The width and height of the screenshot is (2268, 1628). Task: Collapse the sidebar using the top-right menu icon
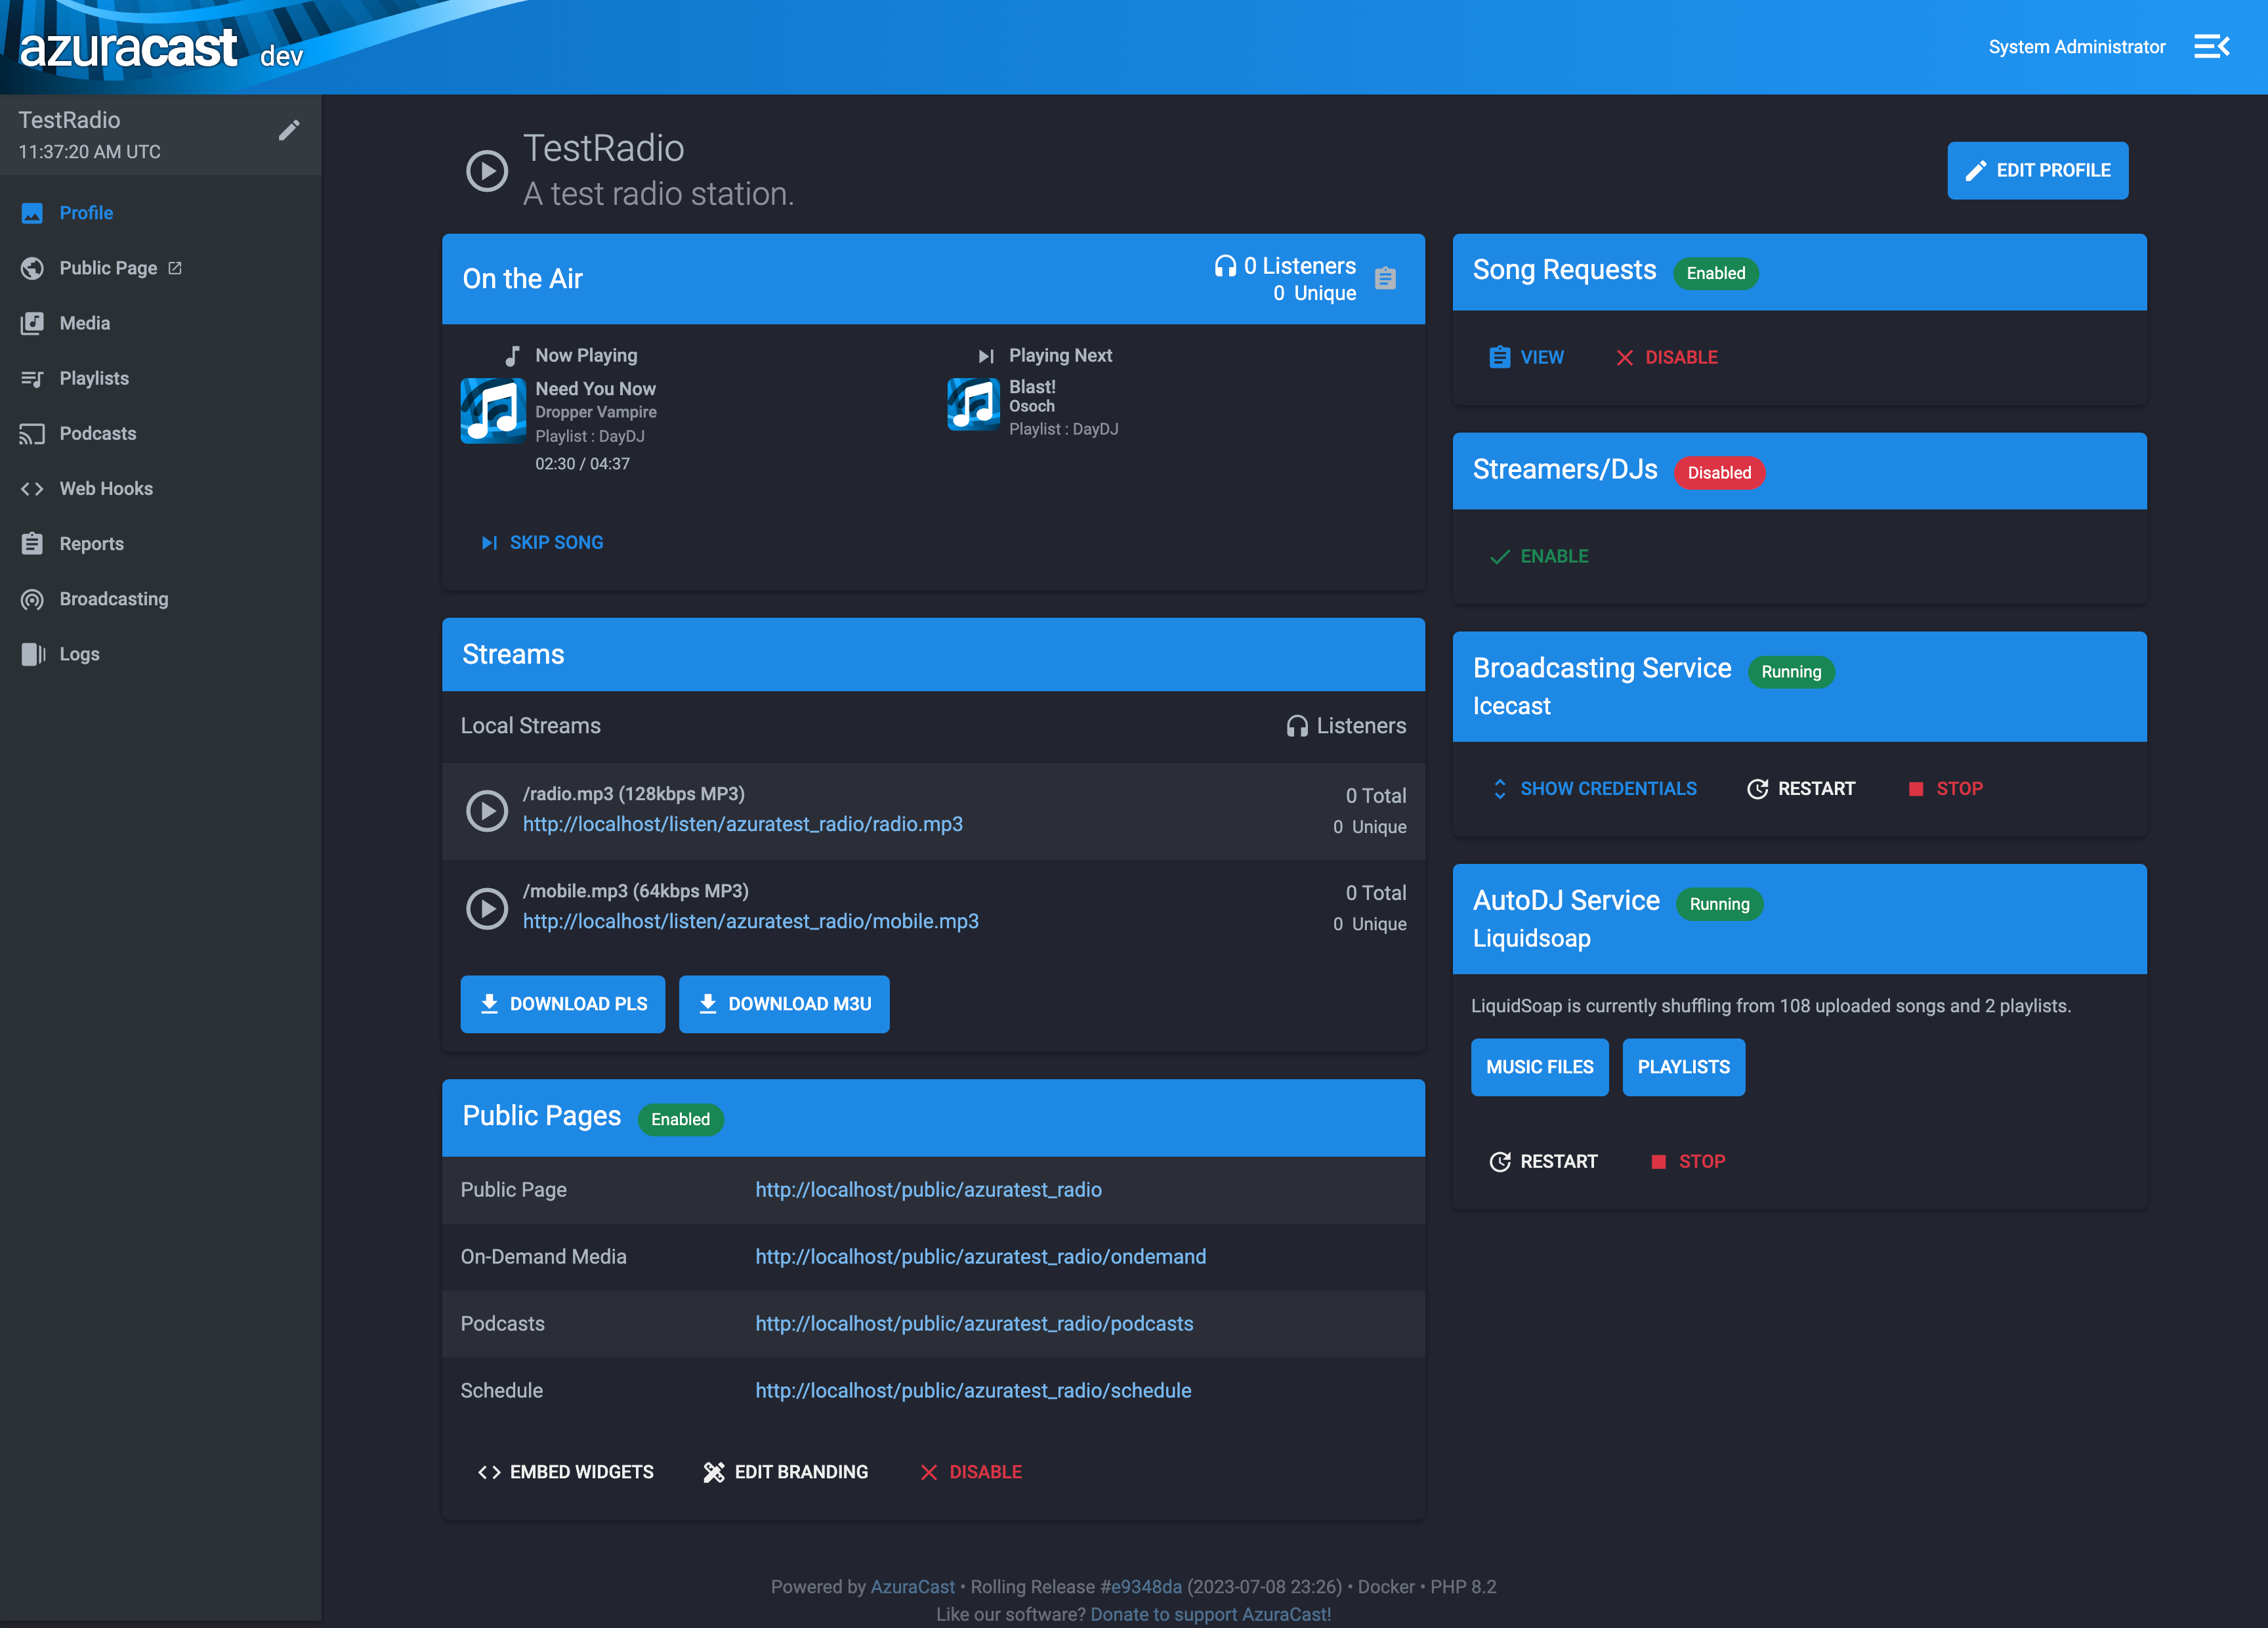click(x=2212, y=46)
